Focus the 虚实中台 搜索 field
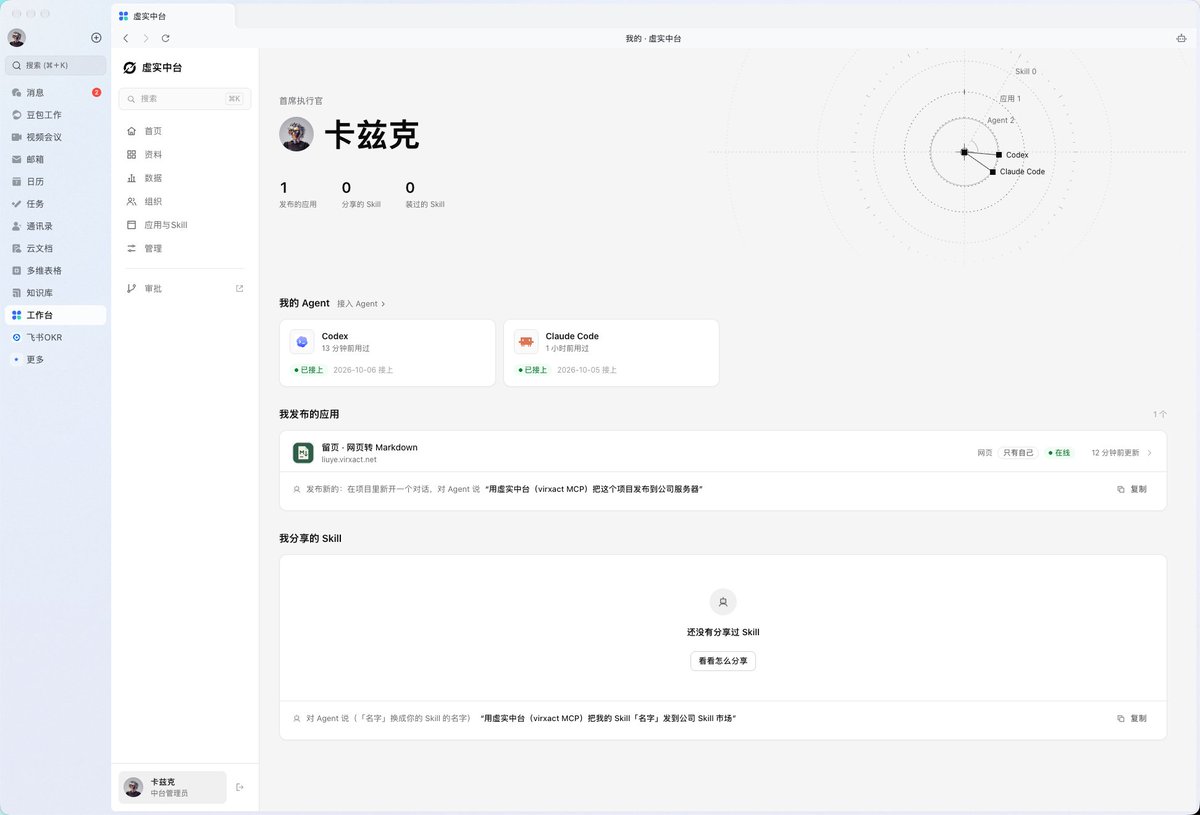Image resolution: width=1200 pixels, height=815 pixels. click(x=185, y=99)
